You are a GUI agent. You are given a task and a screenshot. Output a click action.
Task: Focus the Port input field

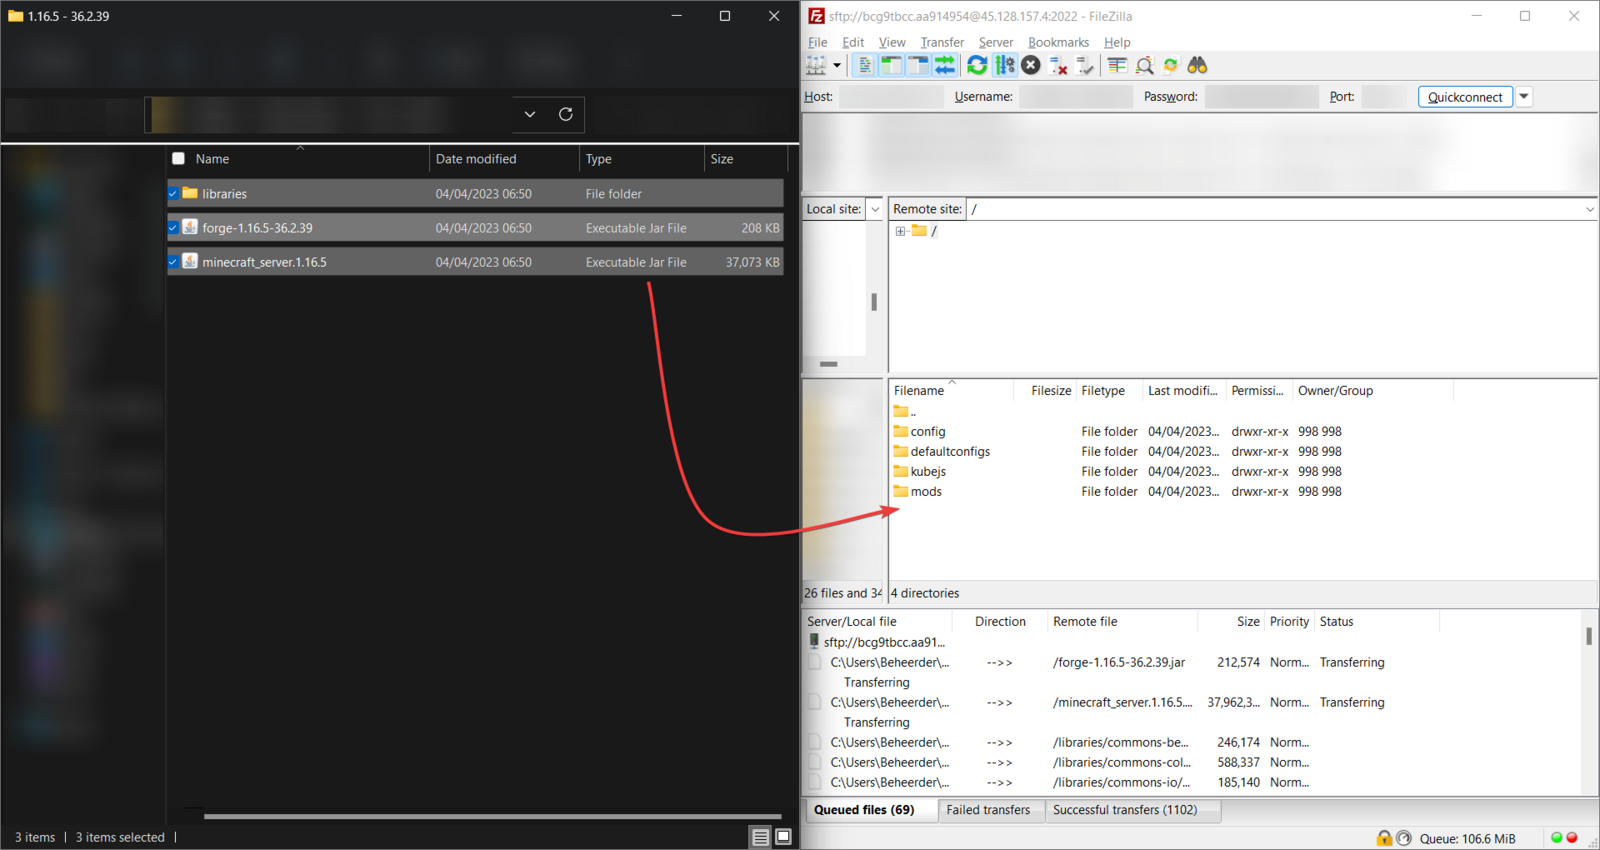click(x=1384, y=97)
